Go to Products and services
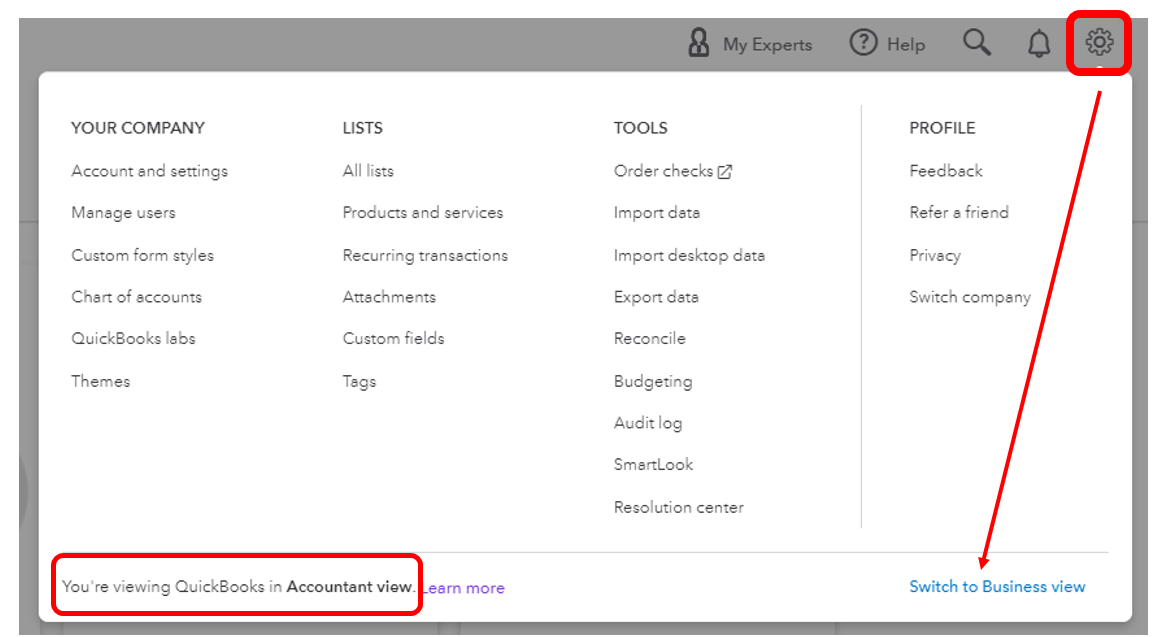The height and width of the screenshot is (637, 1155). (x=422, y=213)
